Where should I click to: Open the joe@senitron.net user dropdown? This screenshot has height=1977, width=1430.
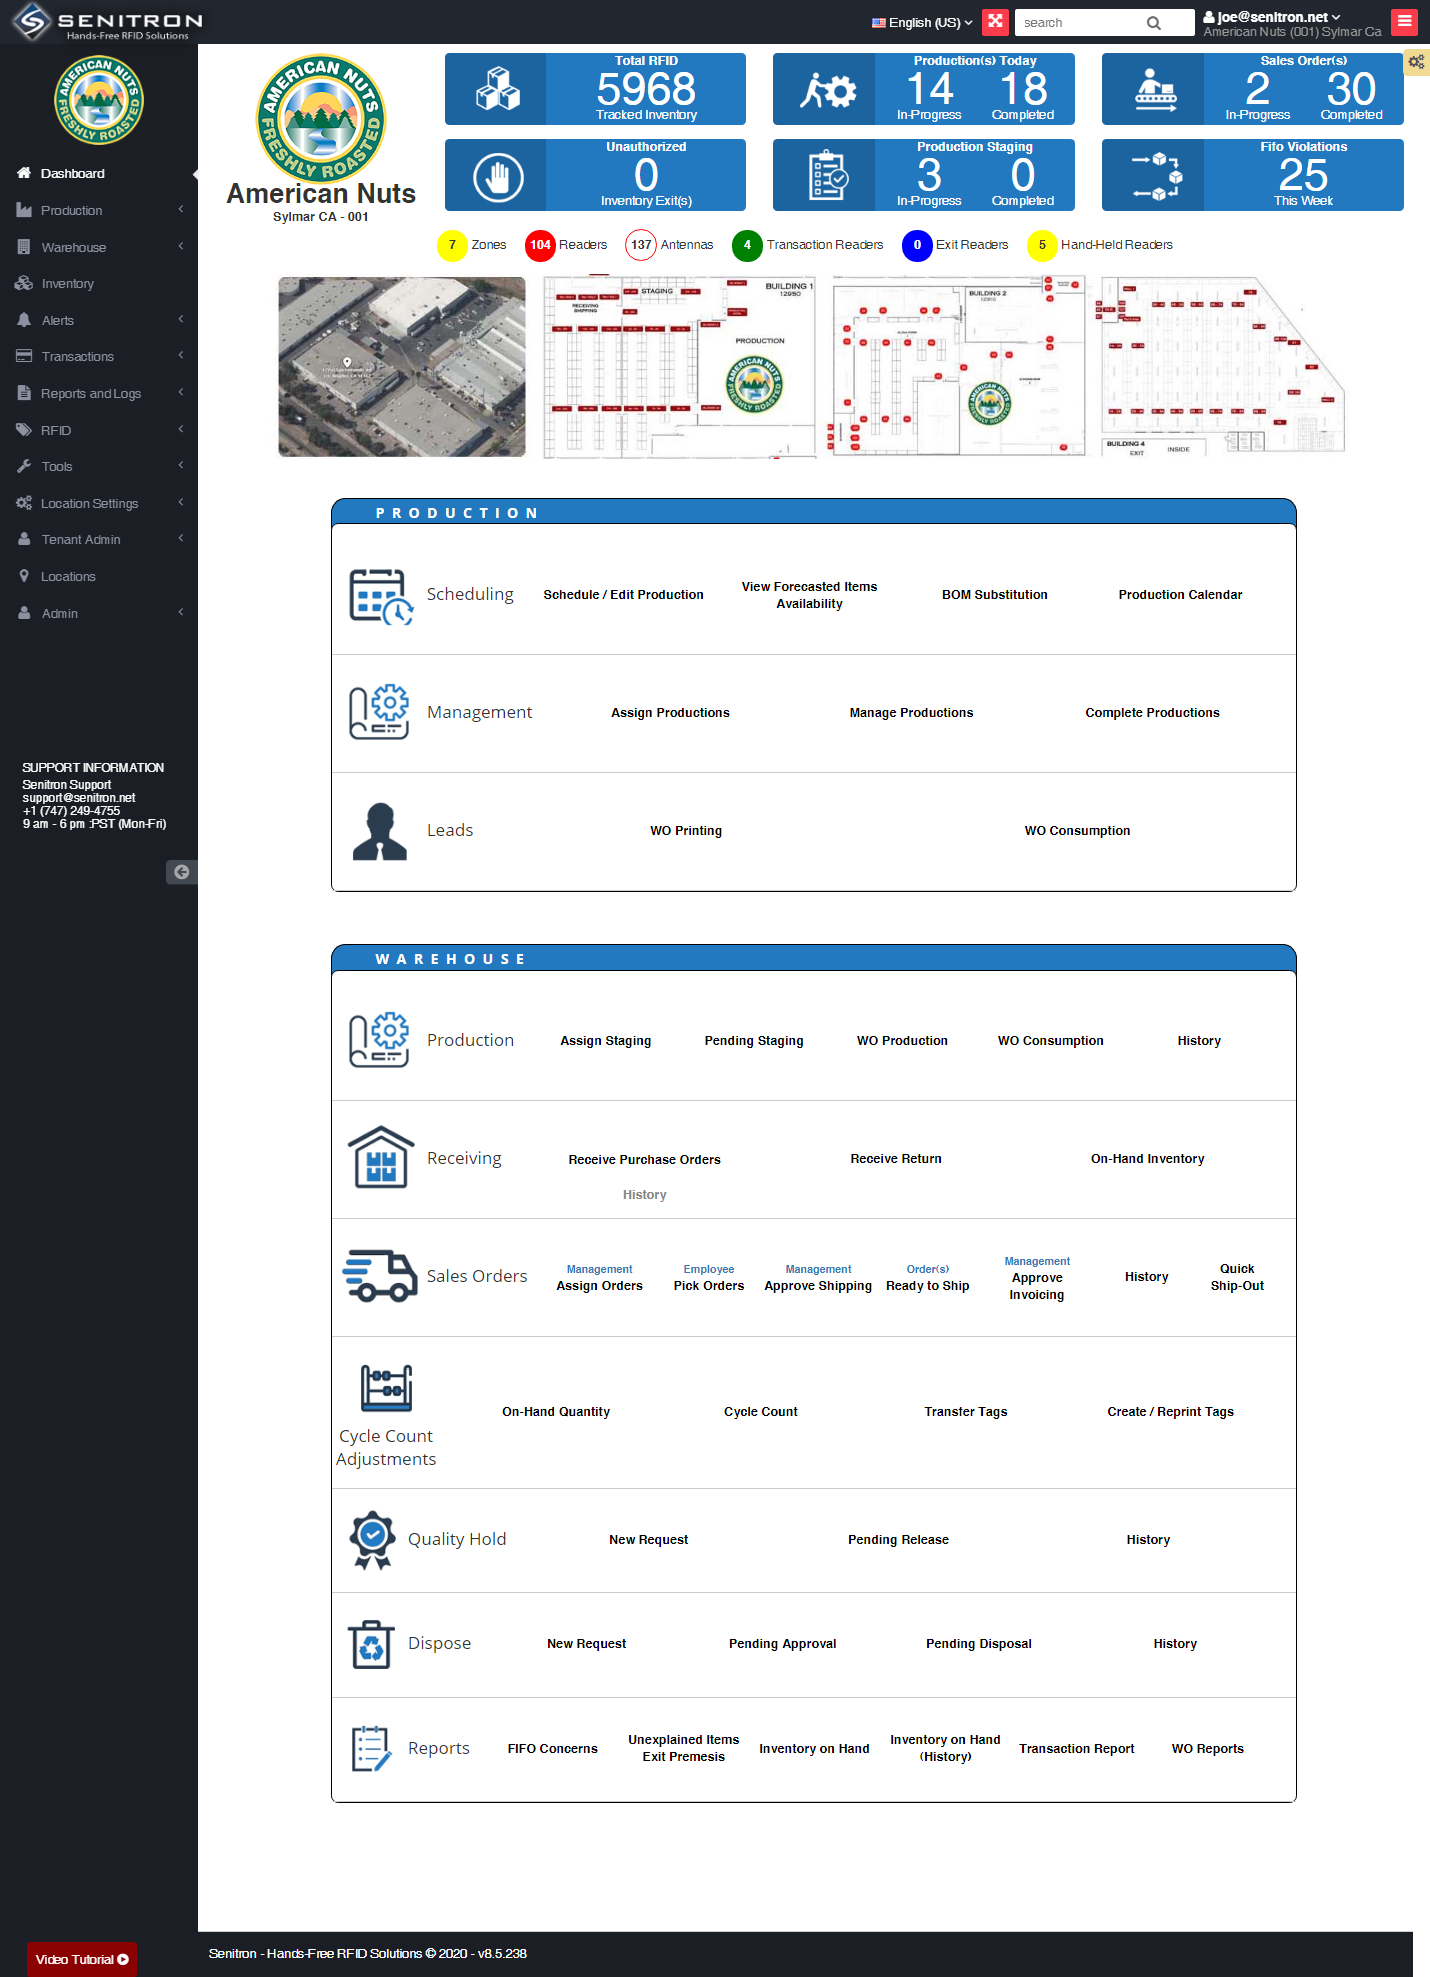click(1272, 17)
